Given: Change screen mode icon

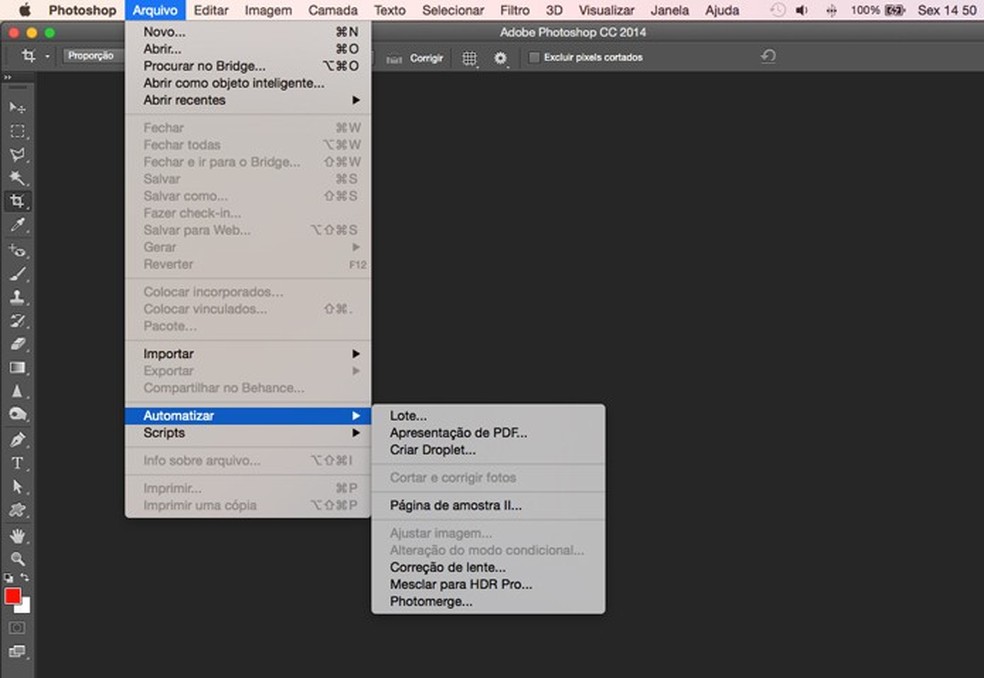Looking at the screenshot, I should tap(17, 652).
